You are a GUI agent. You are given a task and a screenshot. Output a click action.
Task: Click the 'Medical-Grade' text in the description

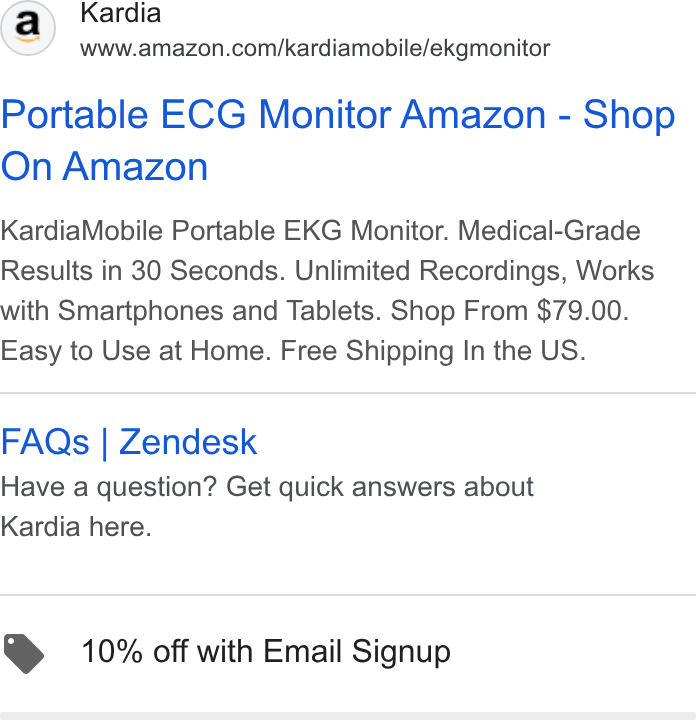pyautogui.click(x=549, y=231)
